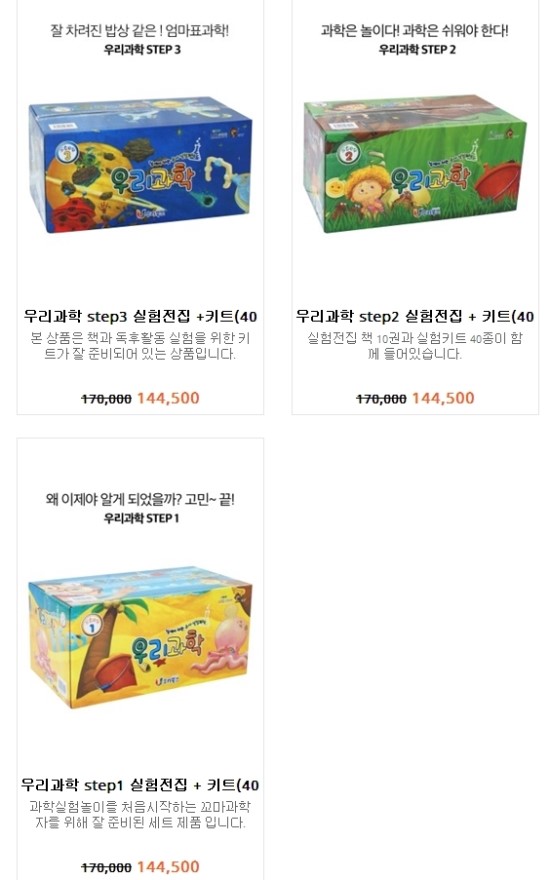Click the crossed-out 170,000 price under step2
The width and height of the screenshot is (550, 880).
coord(381,399)
